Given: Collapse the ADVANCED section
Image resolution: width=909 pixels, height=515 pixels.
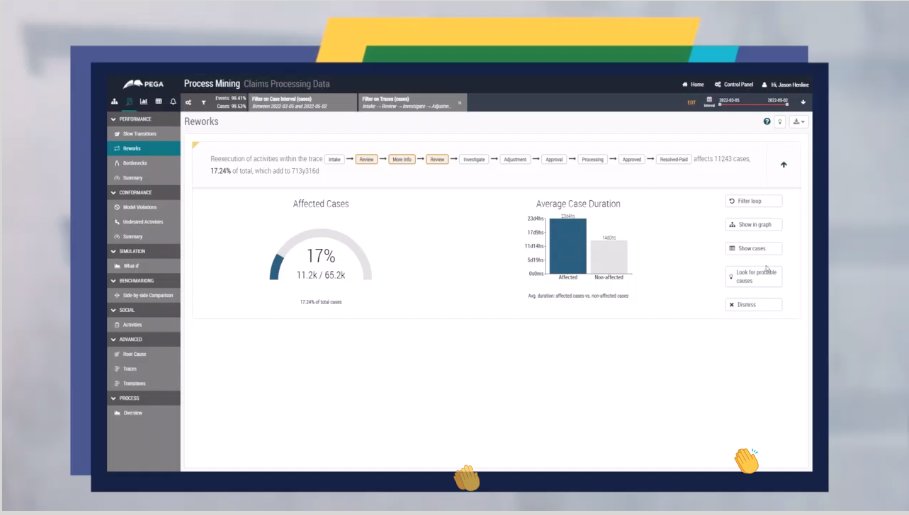Looking at the screenshot, I should tap(144, 339).
